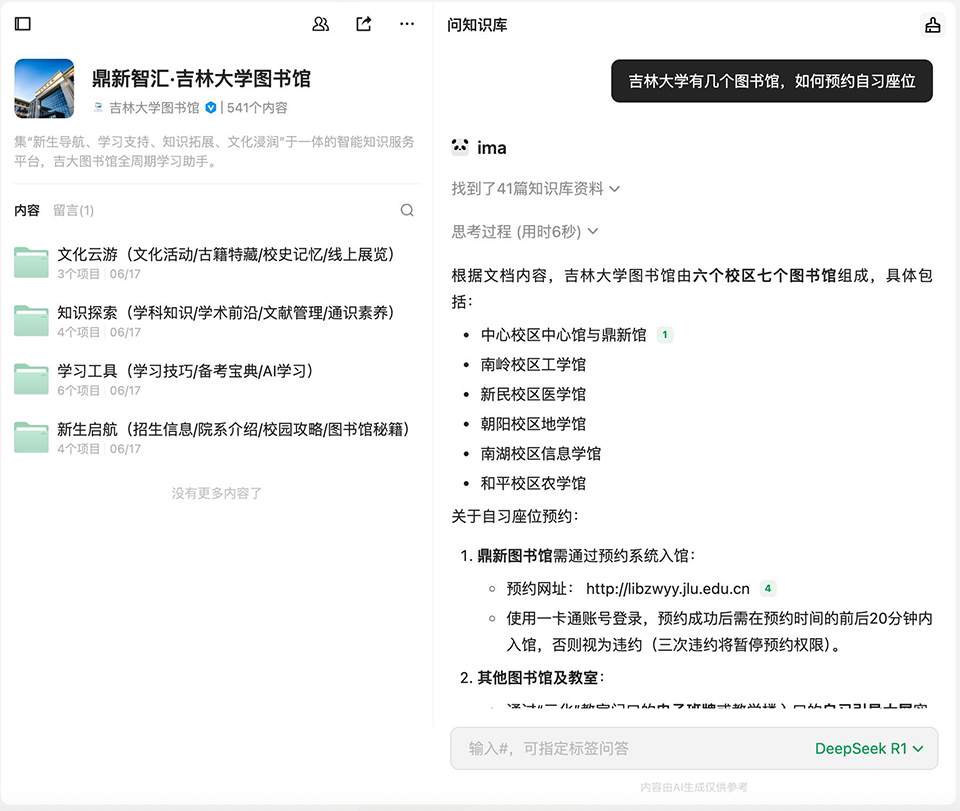Screen dimensions: 960x811
Task: Open the 知识探索 folder
Action: click(225, 313)
